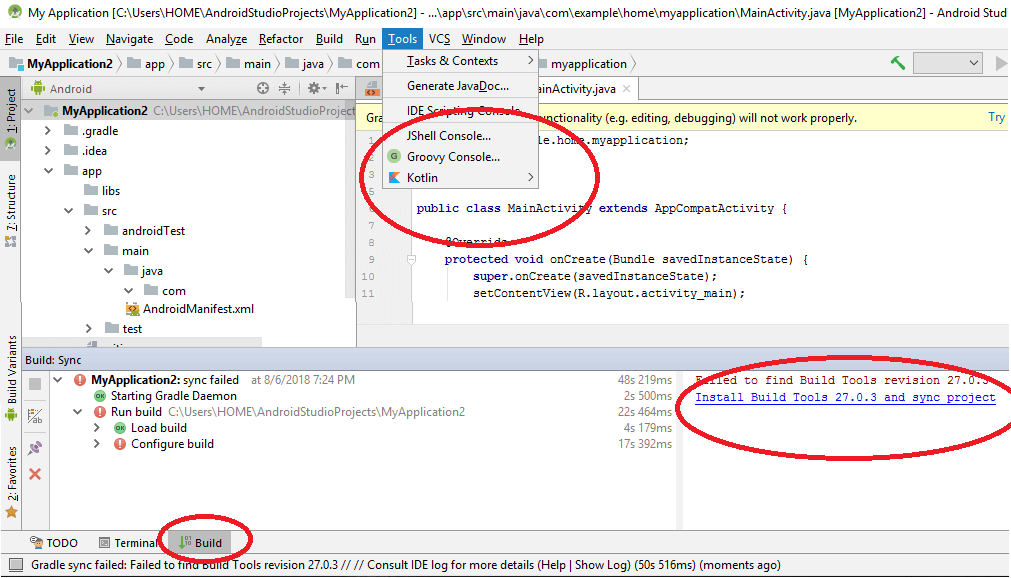The width and height of the screenshot is (1011, 578).
Task: Click the Gradle sync failed status bar message
Action: coord(406,565)
